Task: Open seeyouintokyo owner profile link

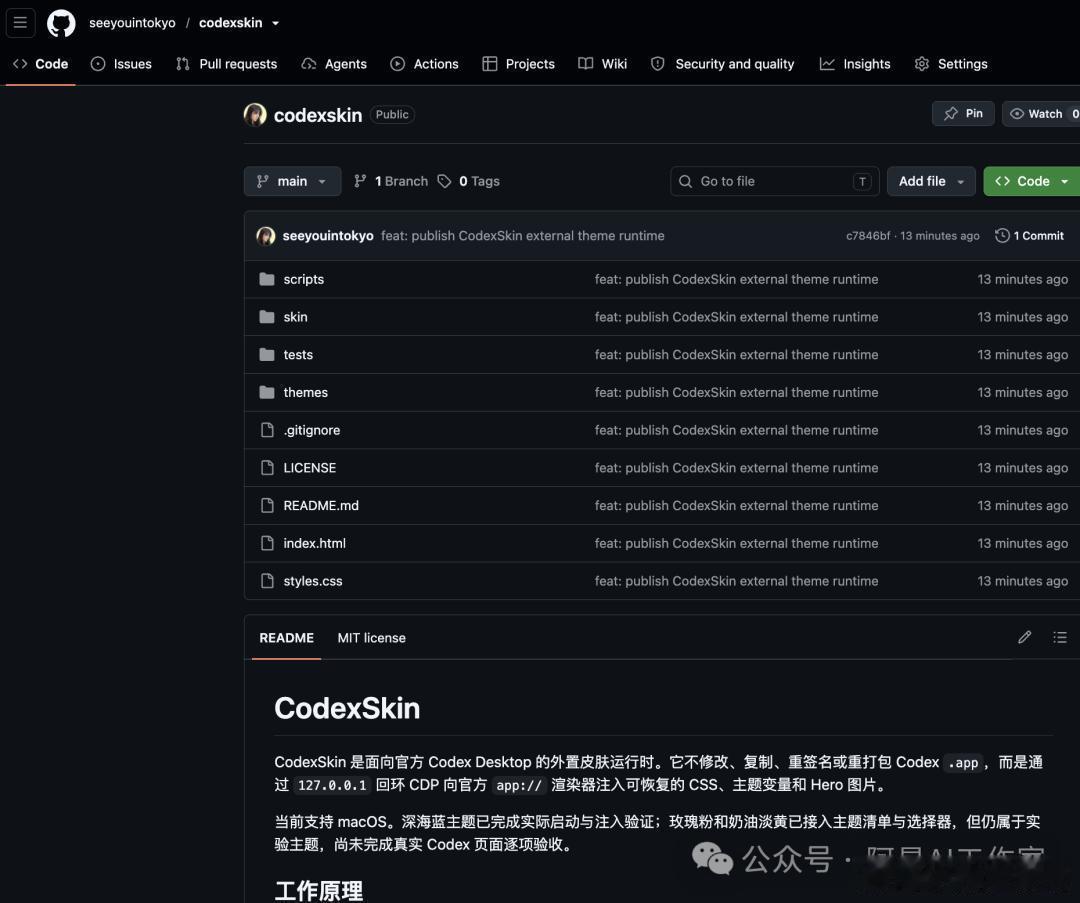Action: point(132,23)
